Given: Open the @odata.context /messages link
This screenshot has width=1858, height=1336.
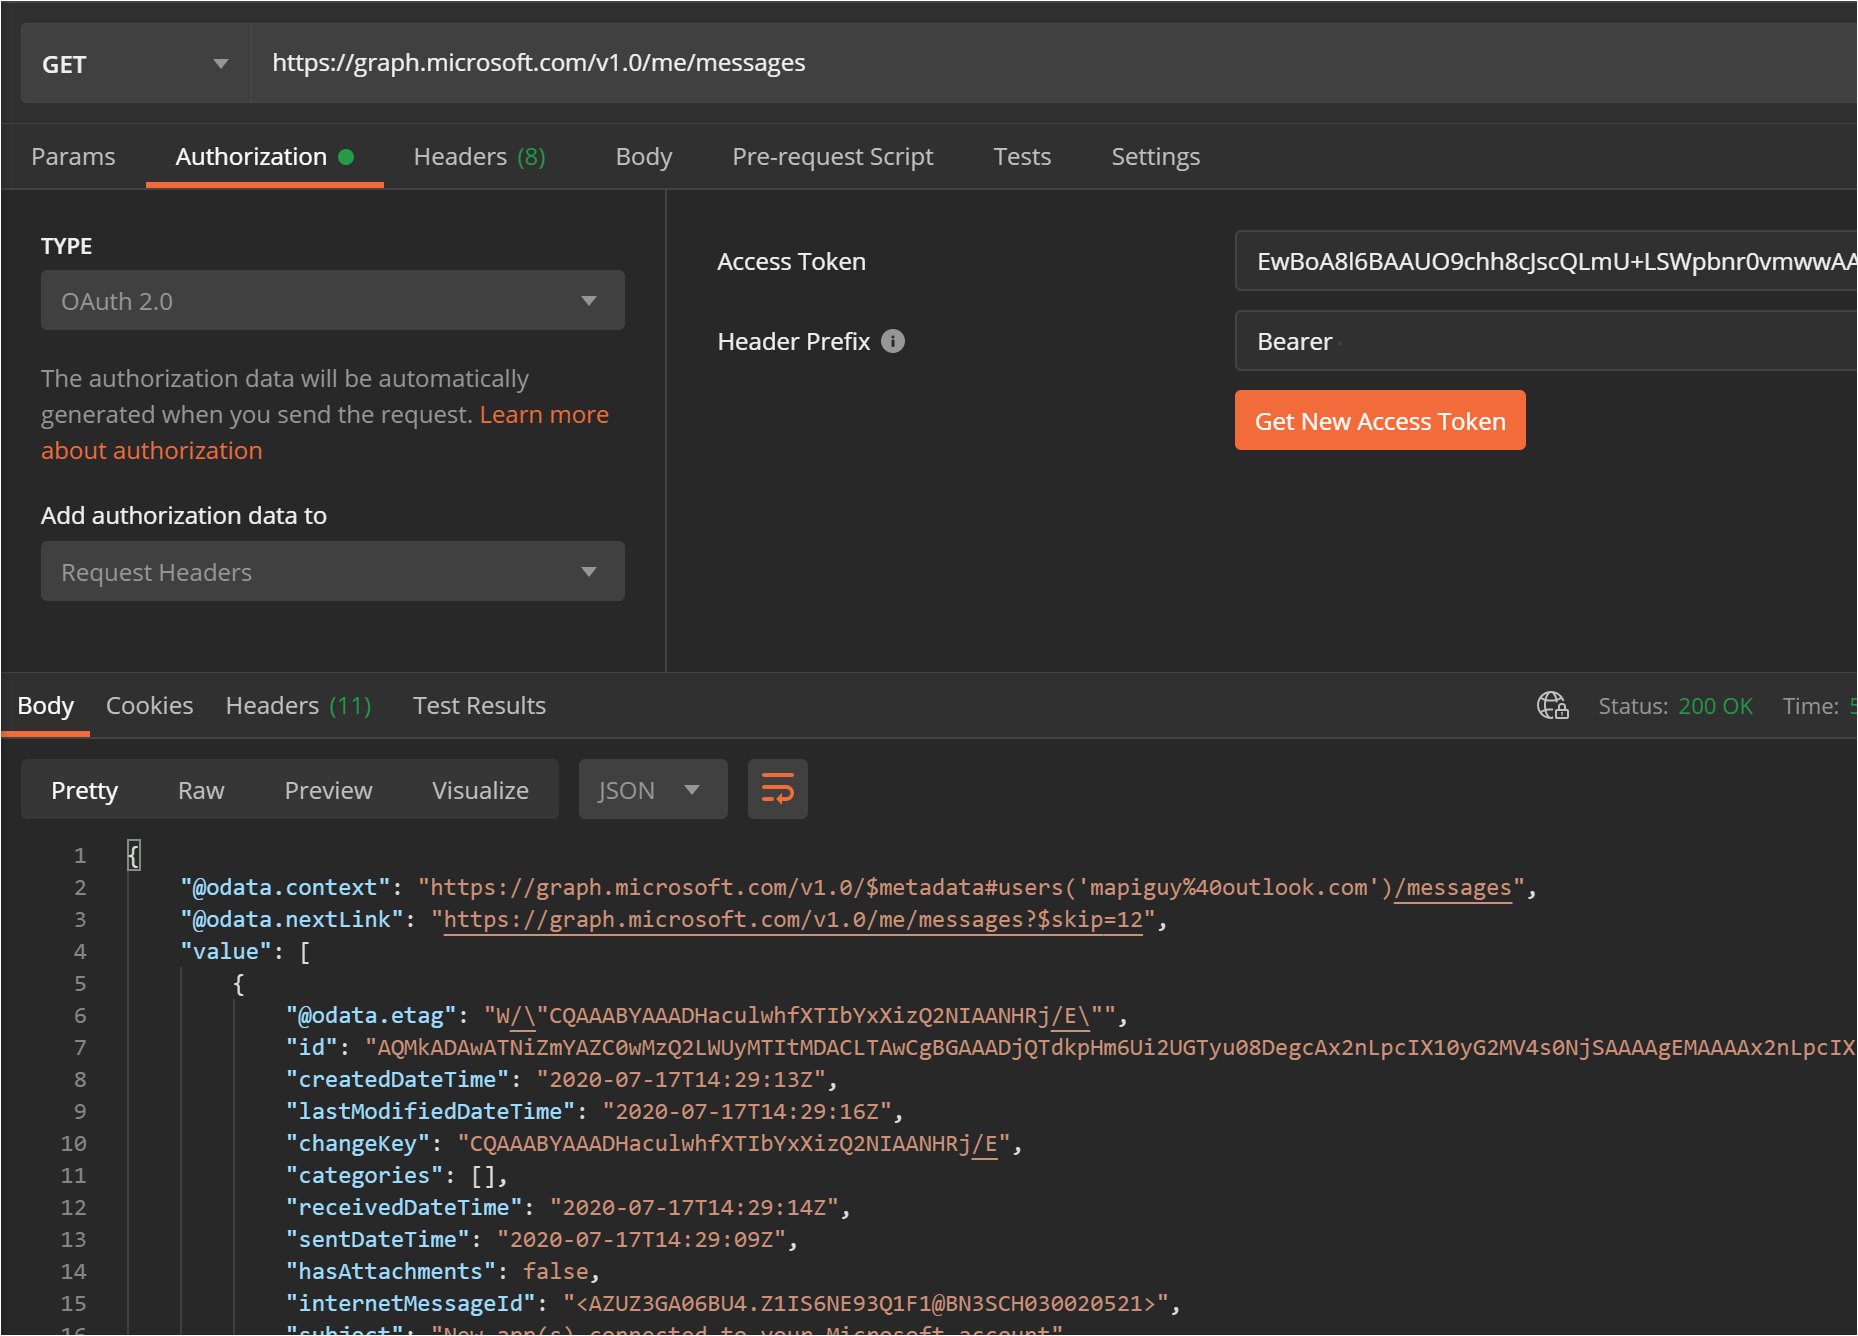Looking at the screenshot, I should (1453, 888).
